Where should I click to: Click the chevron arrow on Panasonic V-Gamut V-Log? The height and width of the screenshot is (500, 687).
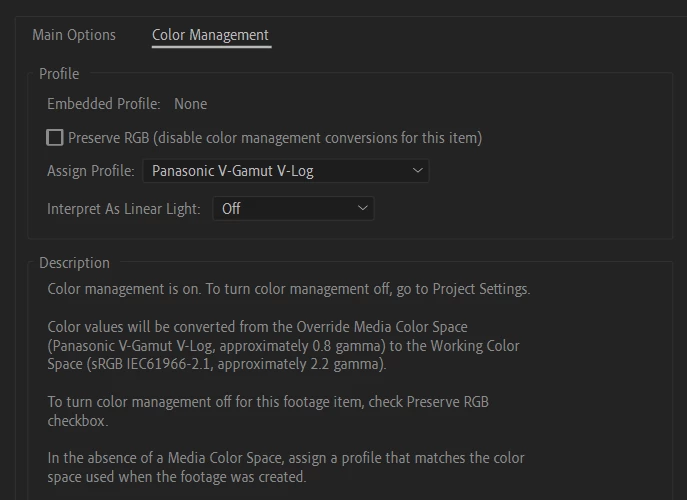[x=418, y=170]
